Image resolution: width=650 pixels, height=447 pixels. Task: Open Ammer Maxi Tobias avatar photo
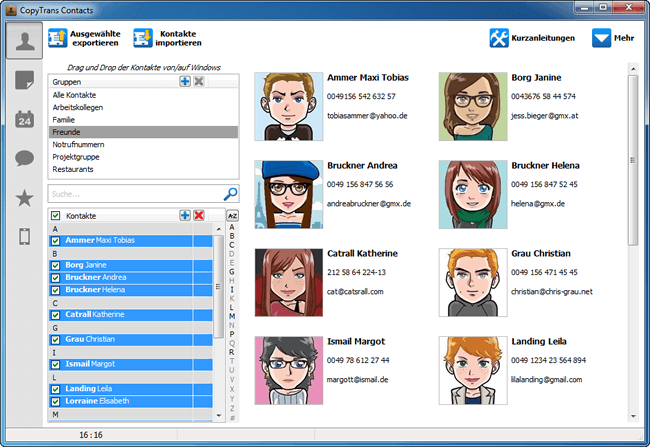pos(289,107)
